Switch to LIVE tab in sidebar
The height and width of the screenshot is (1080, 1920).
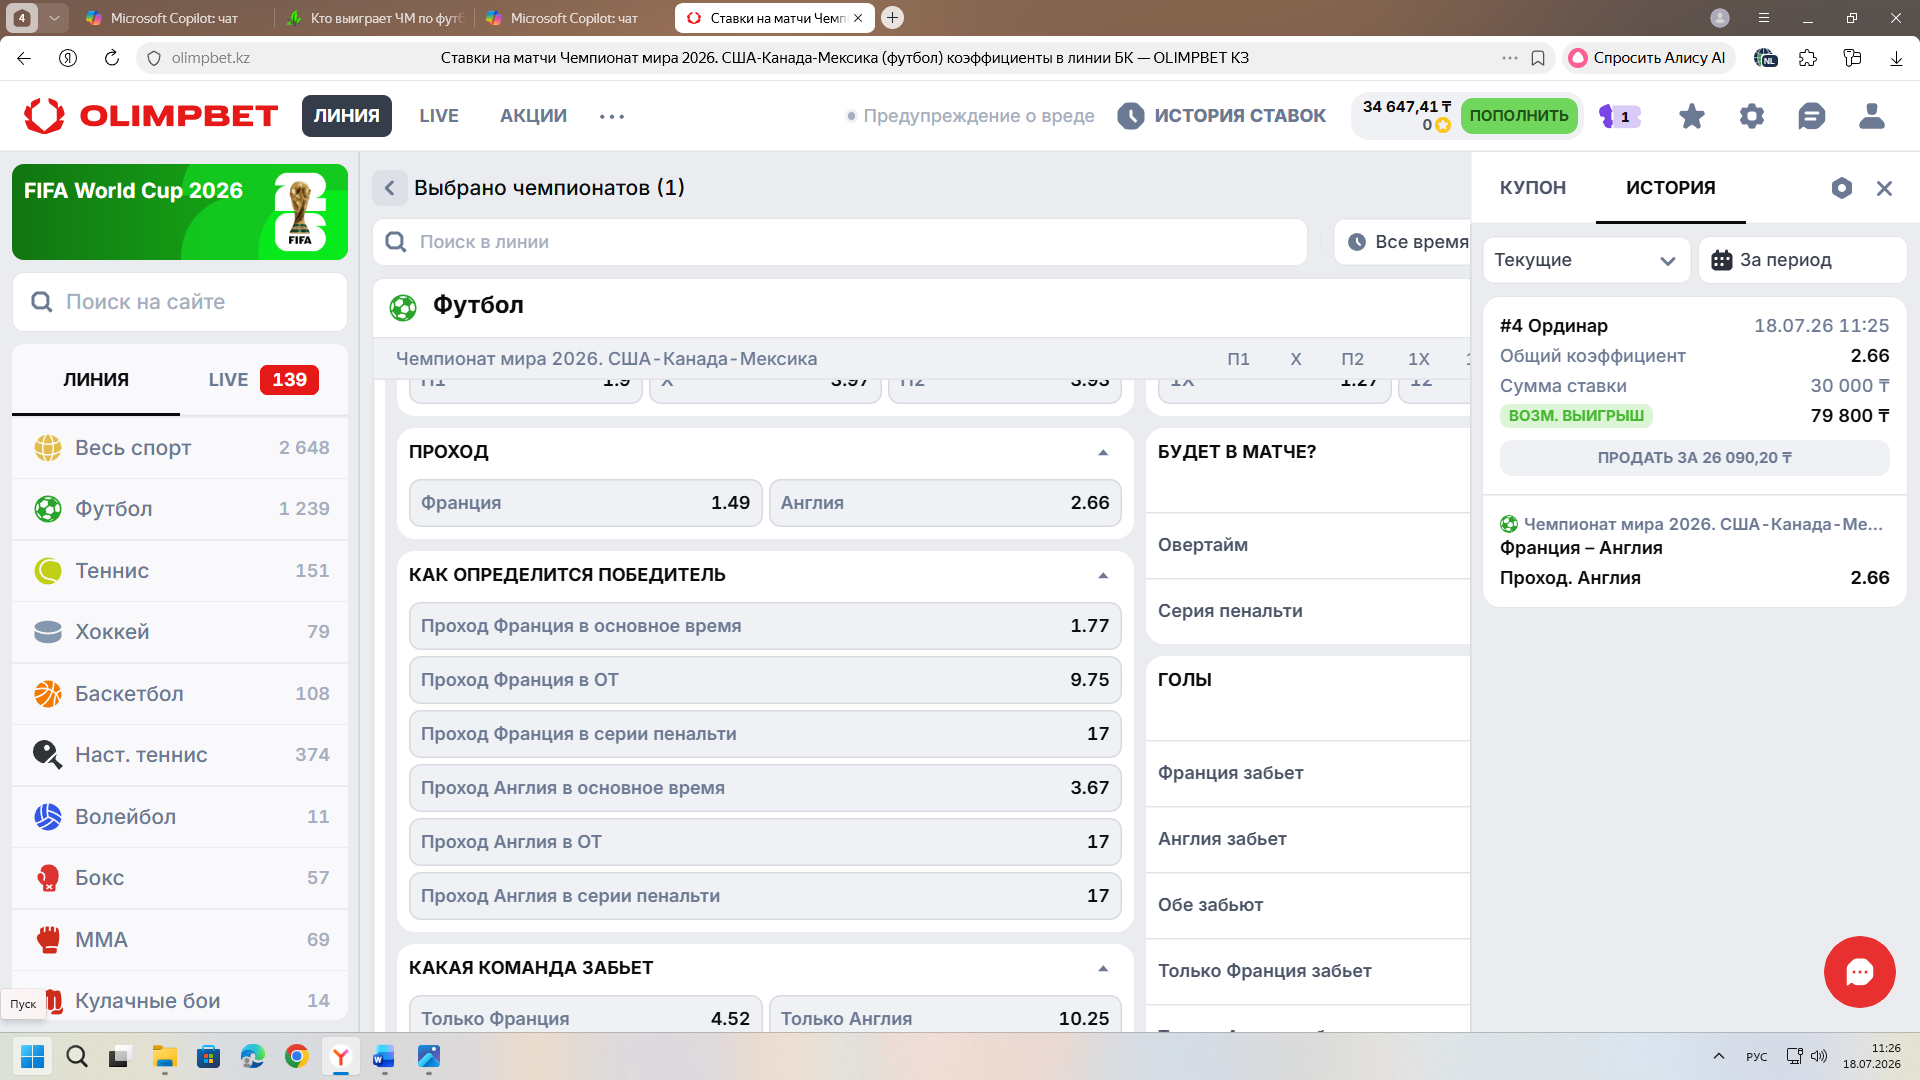tap(263, 380)
